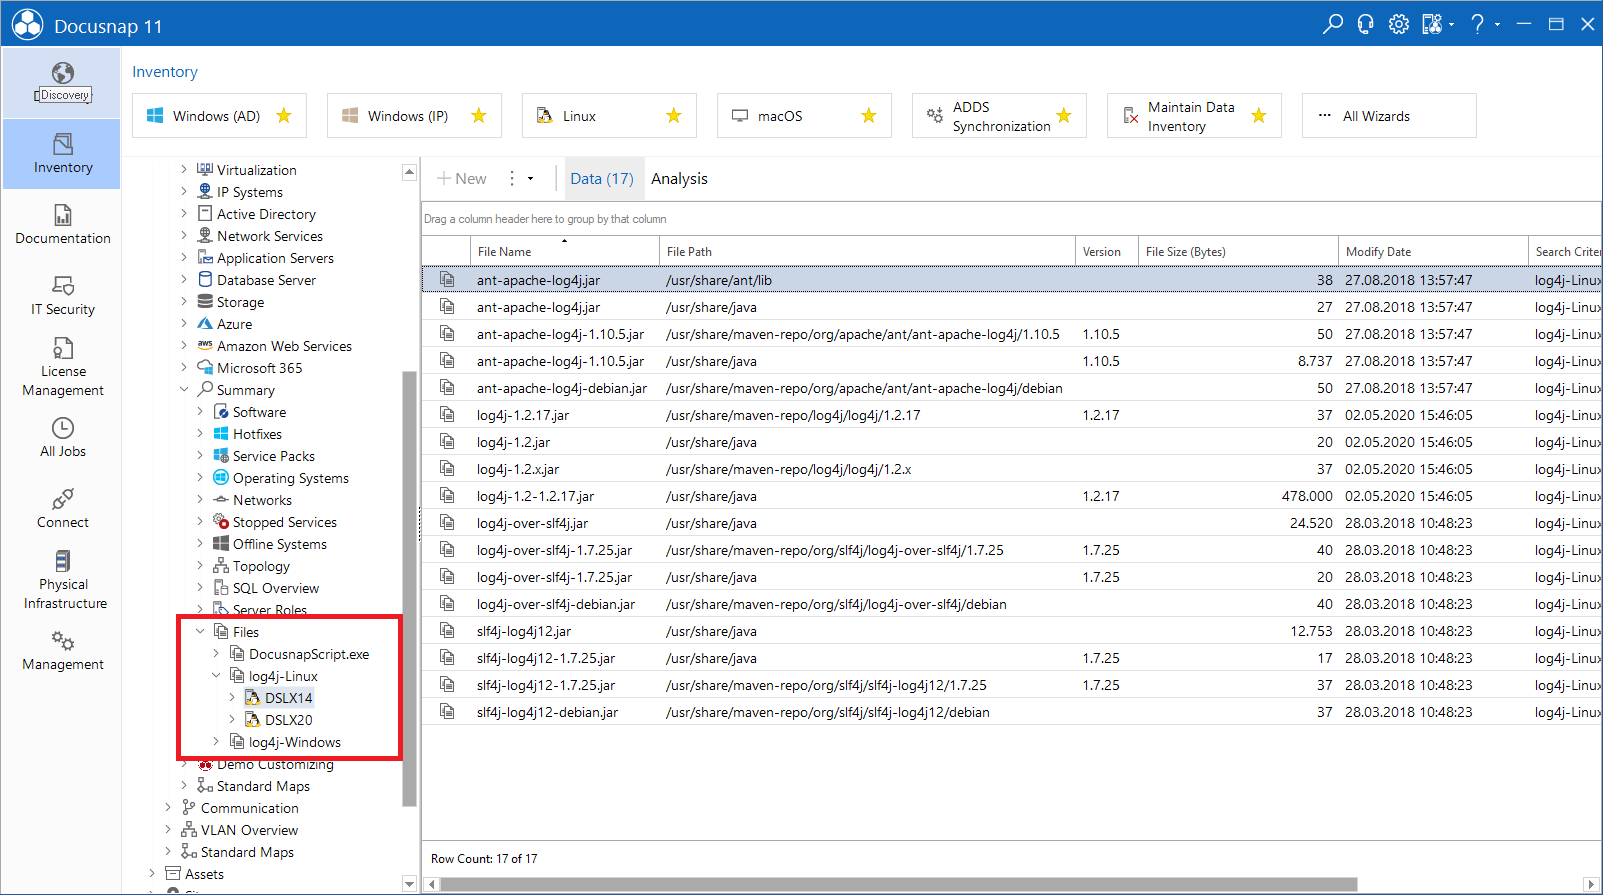
Task: Expand the DocusnapScript.exe node
Action: click(216, 654)
